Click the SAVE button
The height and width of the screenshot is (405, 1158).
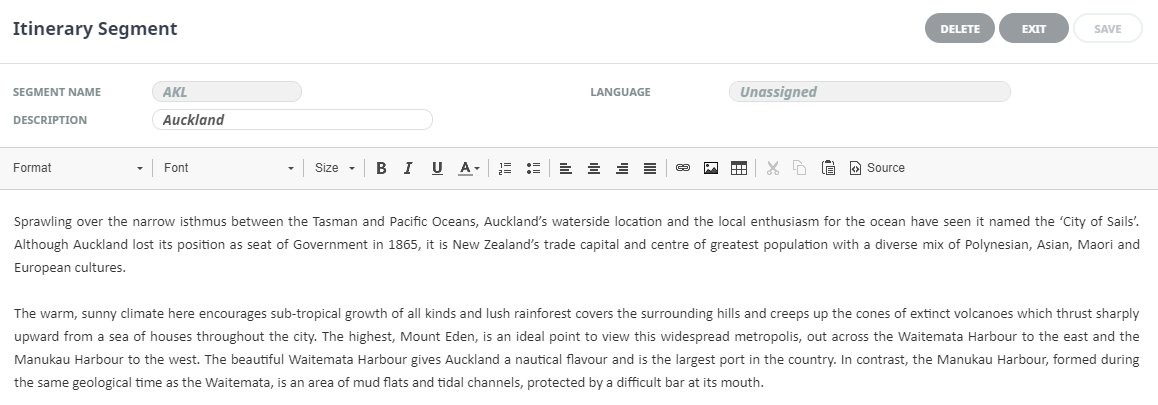[x=1107, y=29]
